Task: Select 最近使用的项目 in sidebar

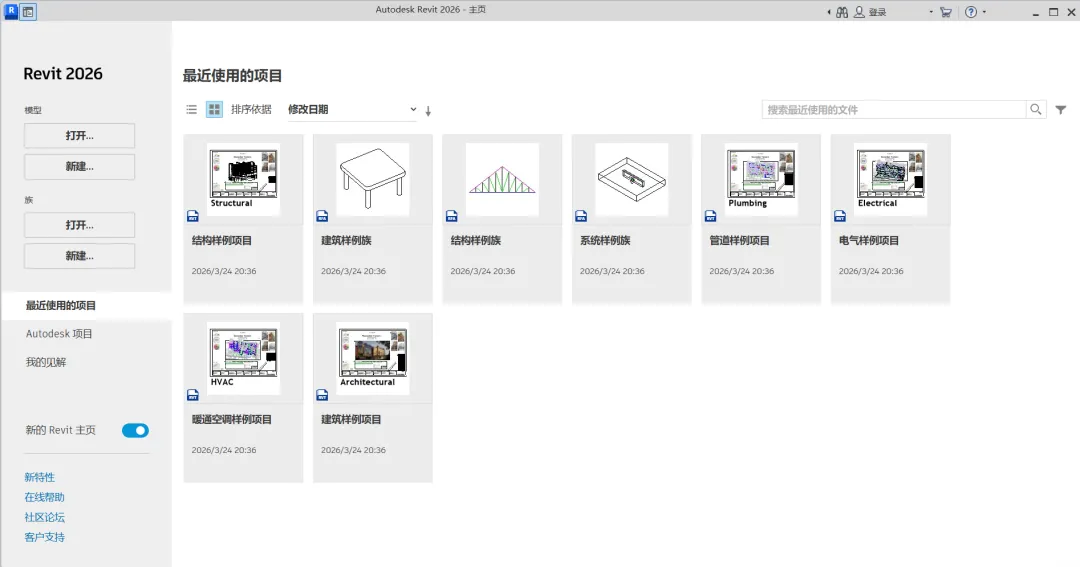Action: coord(61,305)
